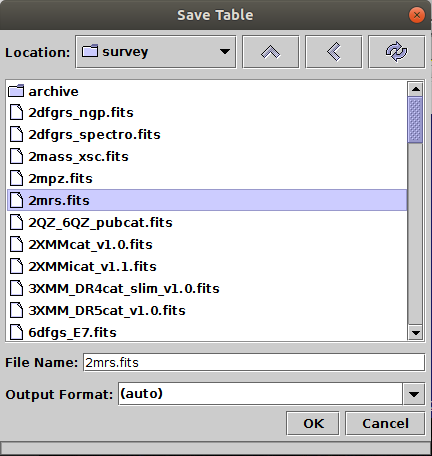
Task: Cancel the Save Table dialog
Action: point(385,424)
